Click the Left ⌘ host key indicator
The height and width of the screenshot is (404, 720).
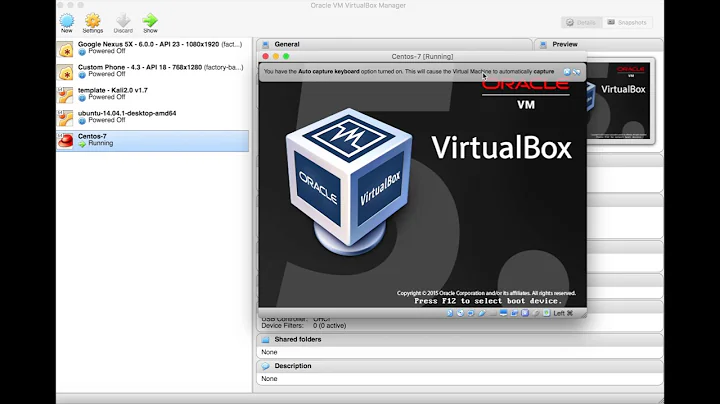[x=563, y=313]
